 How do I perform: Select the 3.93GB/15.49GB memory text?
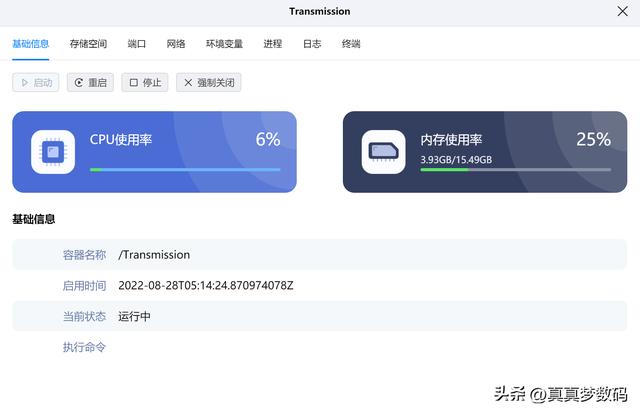tap(456, 160)
